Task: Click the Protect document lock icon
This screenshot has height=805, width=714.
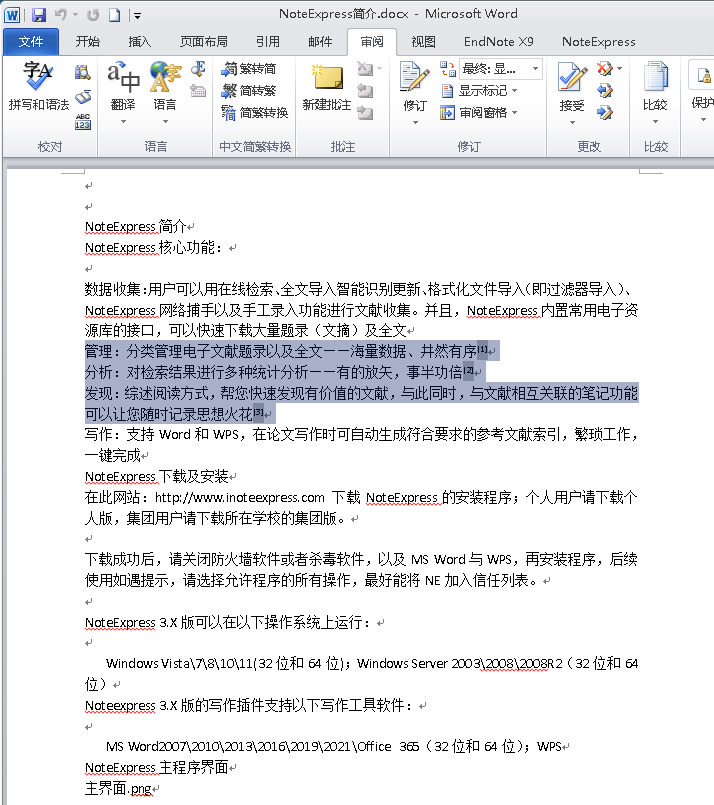Action: [703, 76]
